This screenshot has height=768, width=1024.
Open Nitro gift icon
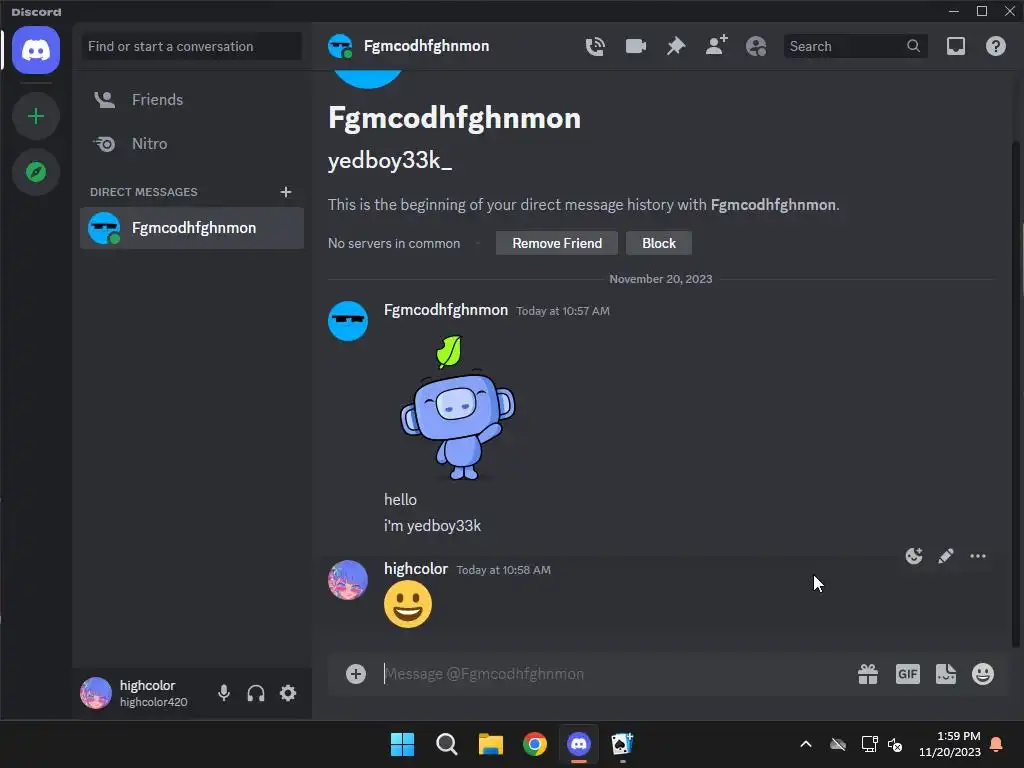[868, 674]
